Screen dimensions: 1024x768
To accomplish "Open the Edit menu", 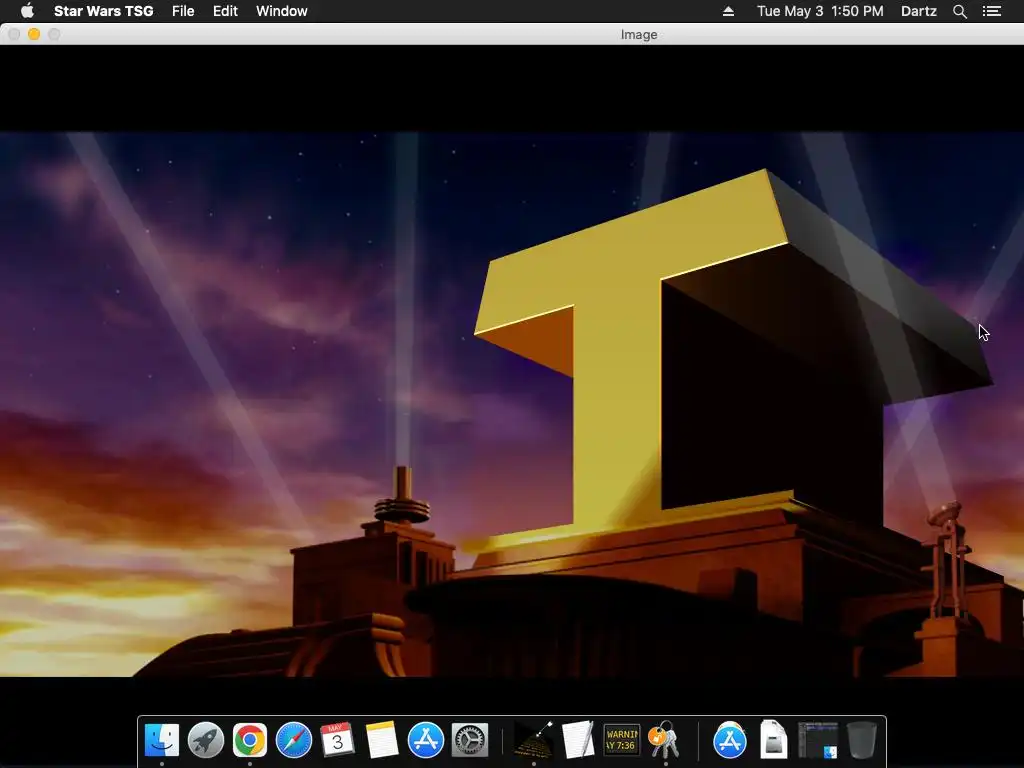I will (225, 11).
